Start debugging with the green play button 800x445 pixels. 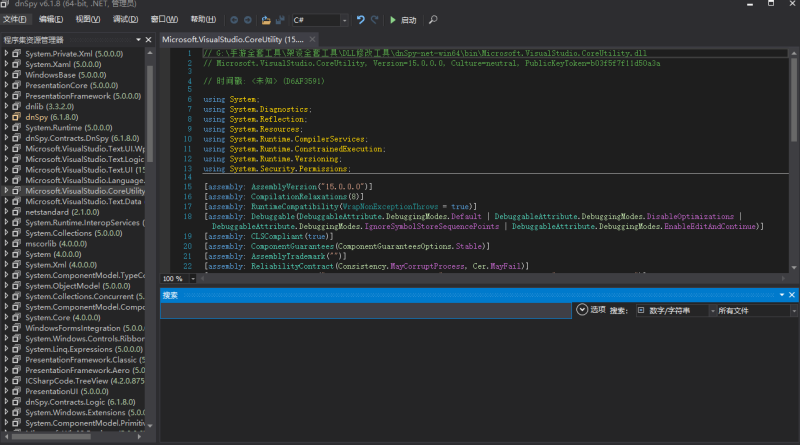[x=393, y=20]
